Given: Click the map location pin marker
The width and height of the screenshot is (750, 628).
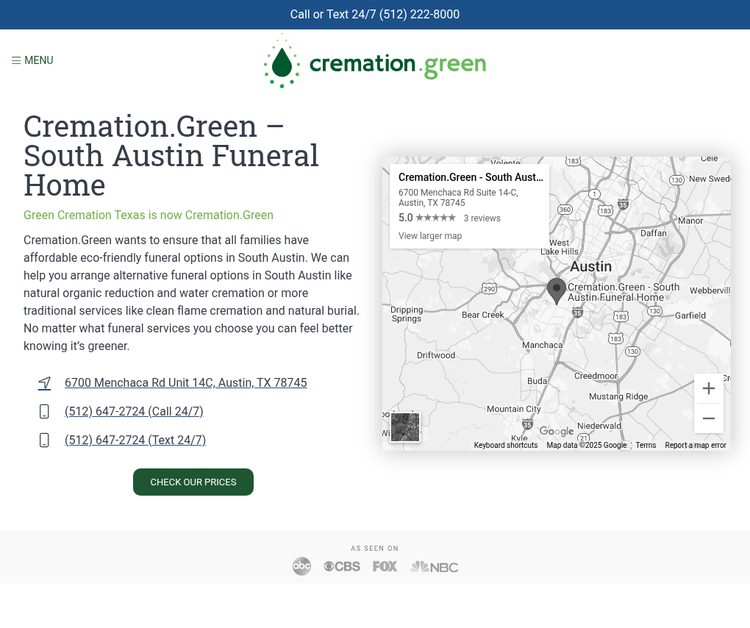Looking at the screenshot, I should pos(556,291).
